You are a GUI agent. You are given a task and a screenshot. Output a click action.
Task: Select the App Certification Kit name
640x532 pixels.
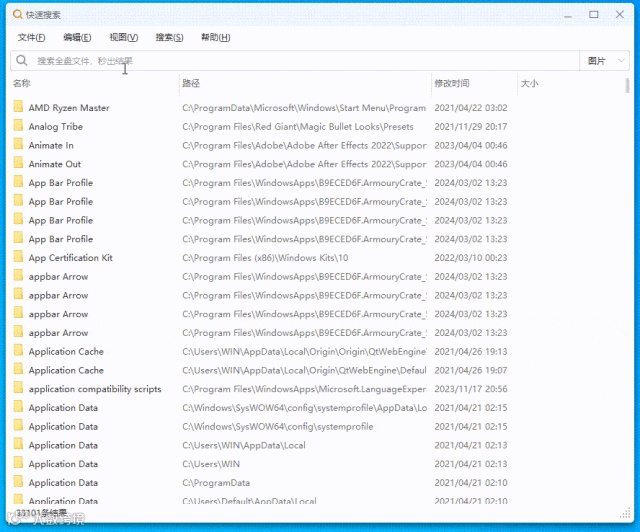tap(71, 258)
